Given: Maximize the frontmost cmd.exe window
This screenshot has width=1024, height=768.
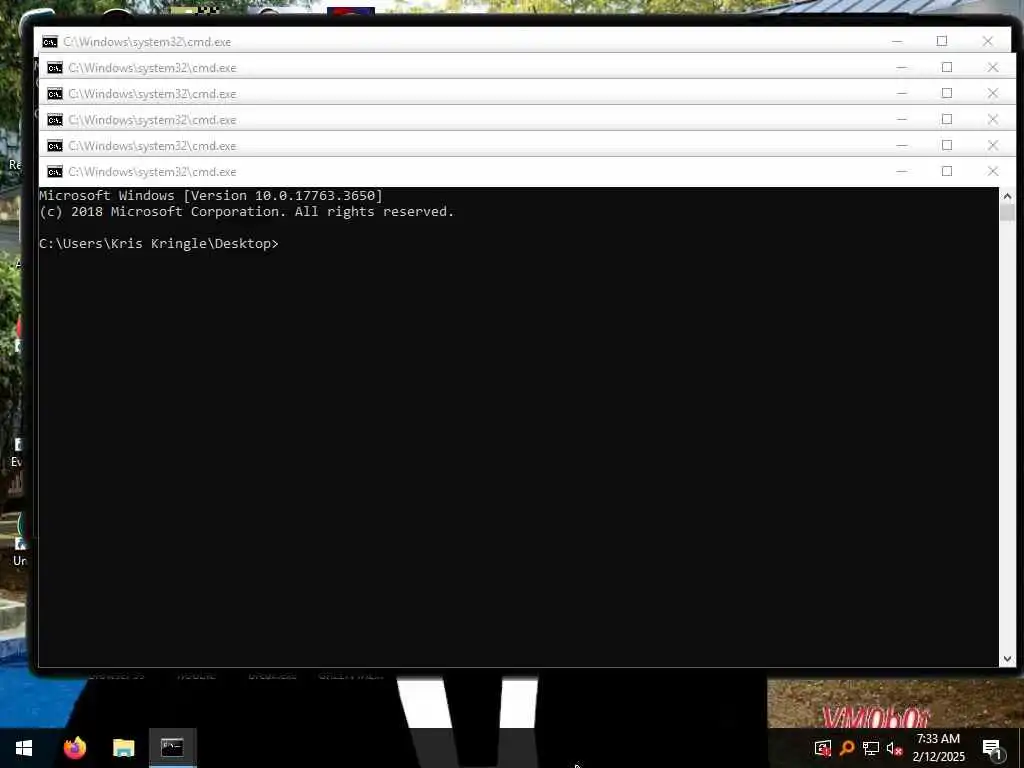Looking at the screenshot, I should click(947, 171).
